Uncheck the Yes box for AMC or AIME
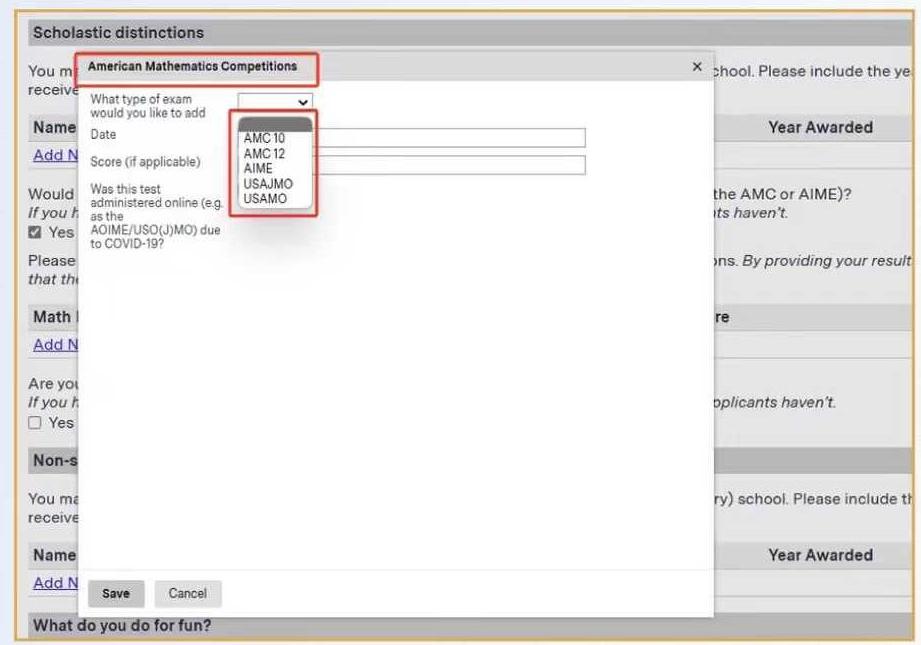Image resolution: width=921 pixels, height=645 pixels. click(x=36, y=232)
